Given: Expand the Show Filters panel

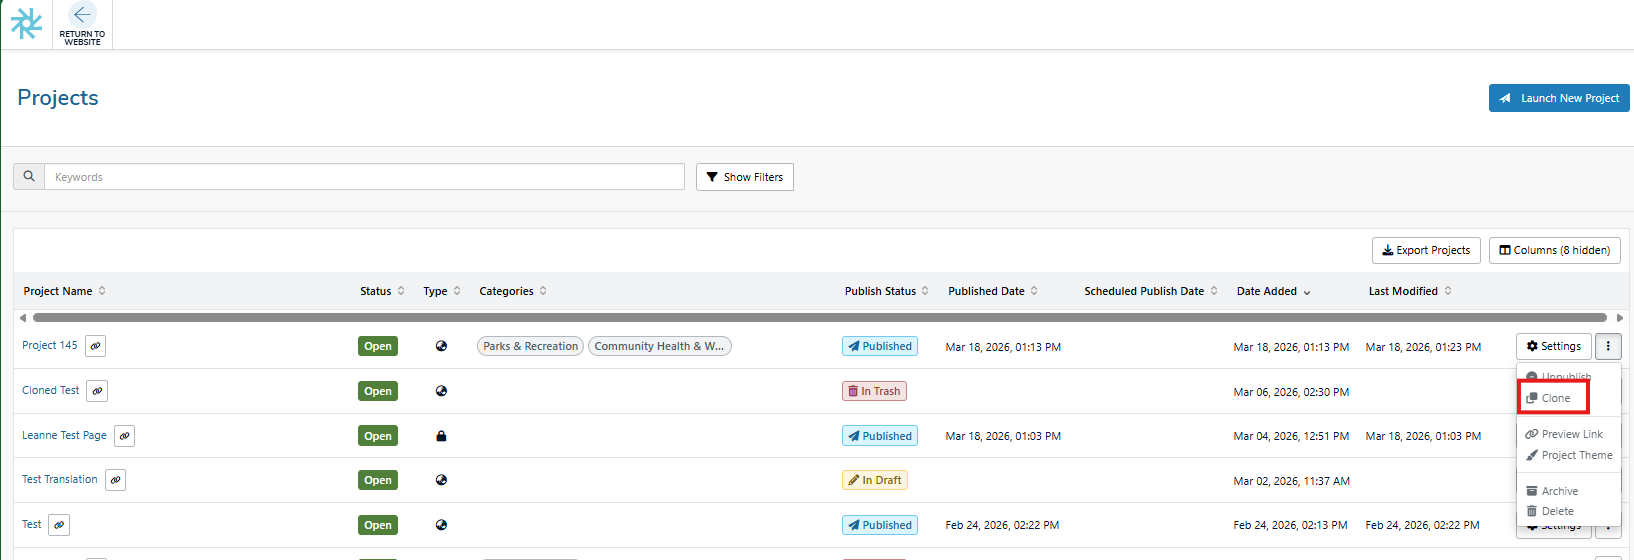Looking at the screenshot, I should [744, 177].
